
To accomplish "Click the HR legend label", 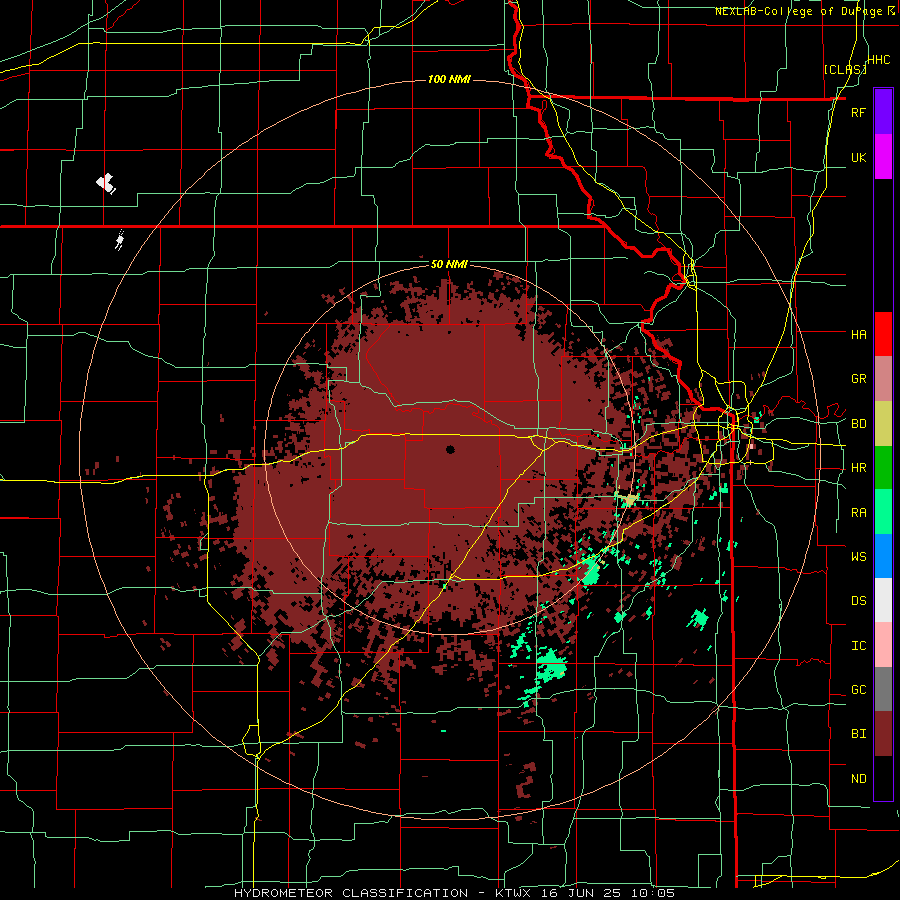I will [x=858, y=468].
